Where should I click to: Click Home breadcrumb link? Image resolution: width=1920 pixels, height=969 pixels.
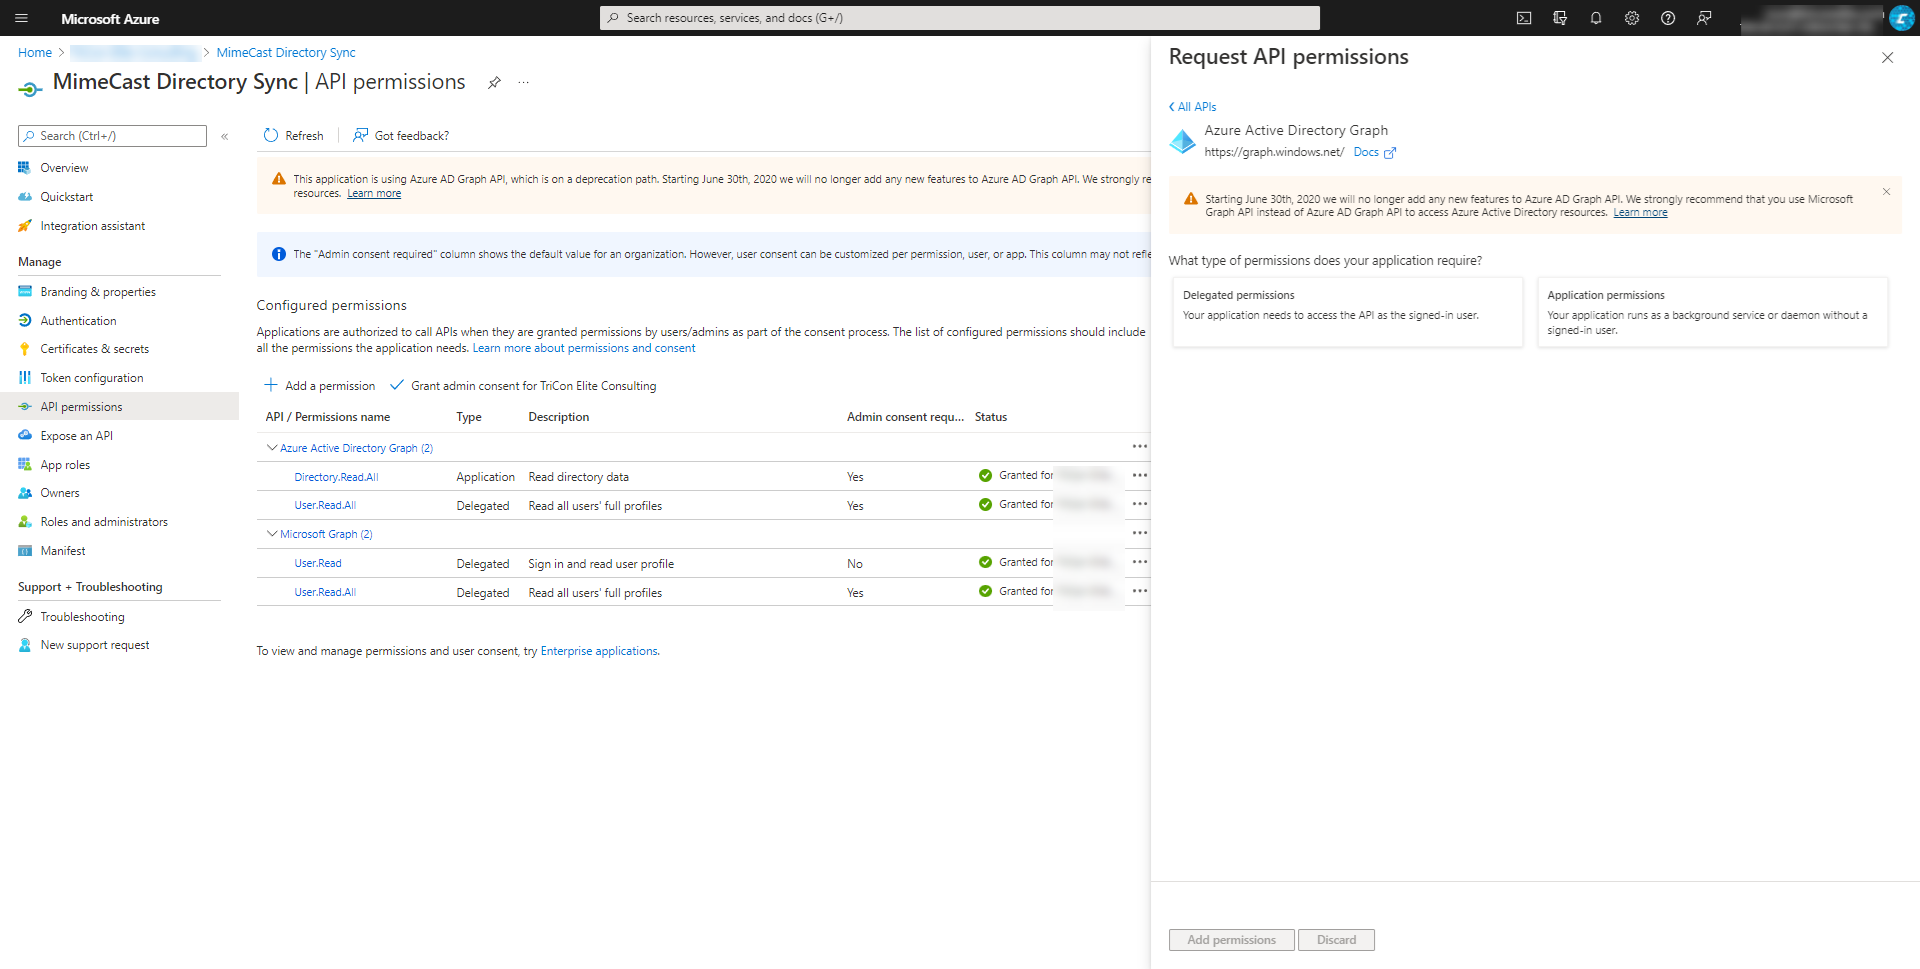(x=35, y=53)
